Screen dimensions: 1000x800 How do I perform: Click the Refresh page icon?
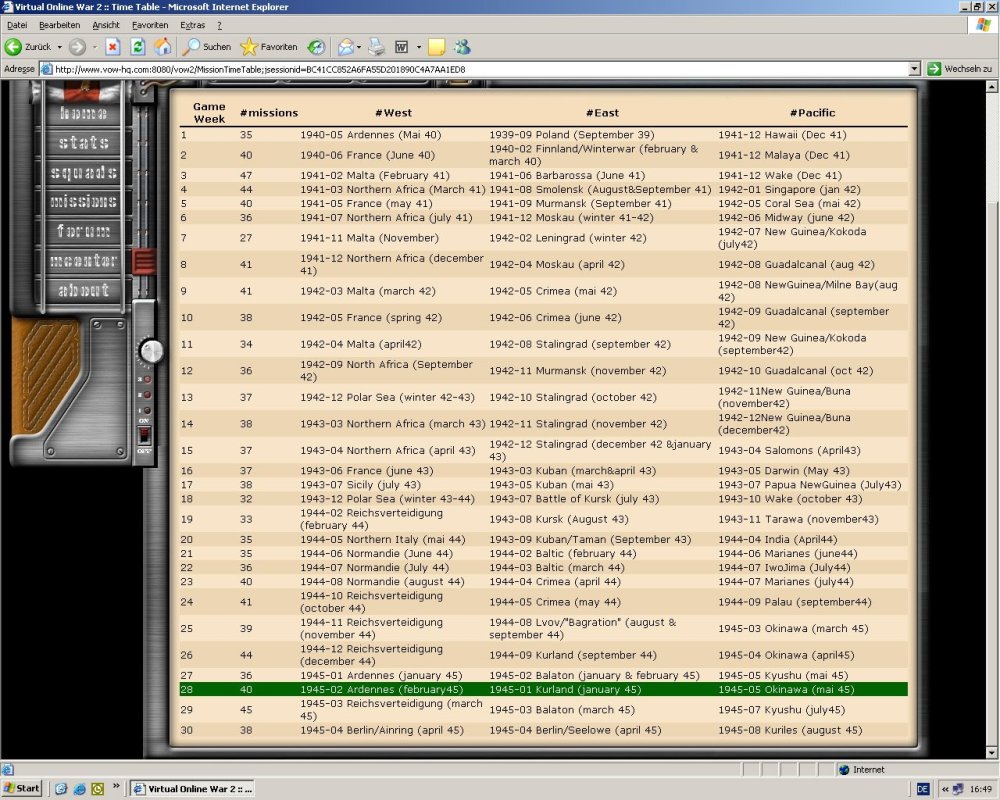pos(138,46)
